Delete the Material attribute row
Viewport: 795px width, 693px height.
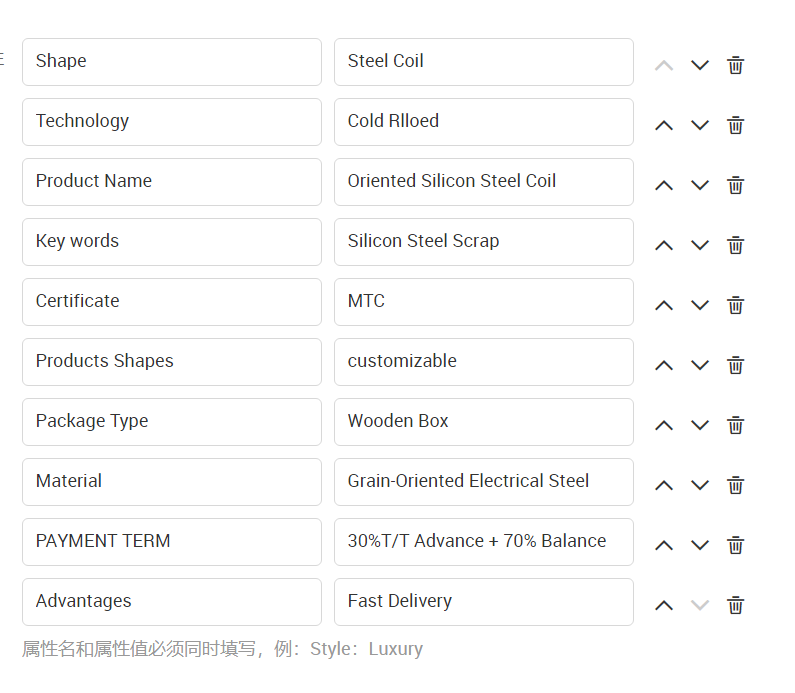pyautogui.click(x=735, y=485)
